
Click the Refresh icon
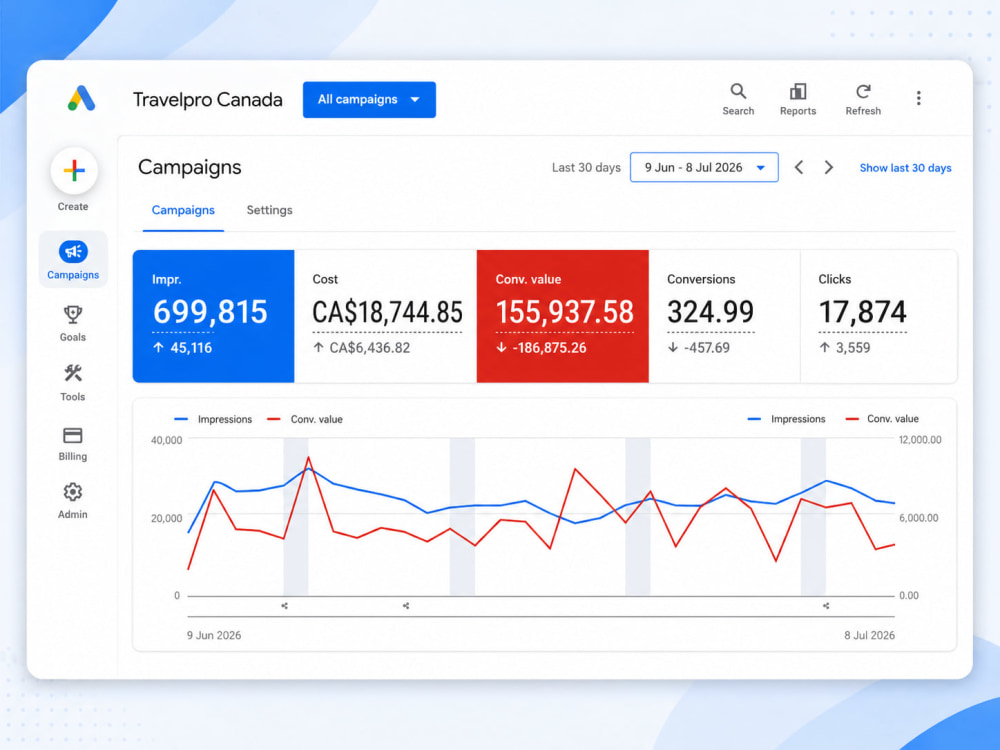tap(863, 91)
